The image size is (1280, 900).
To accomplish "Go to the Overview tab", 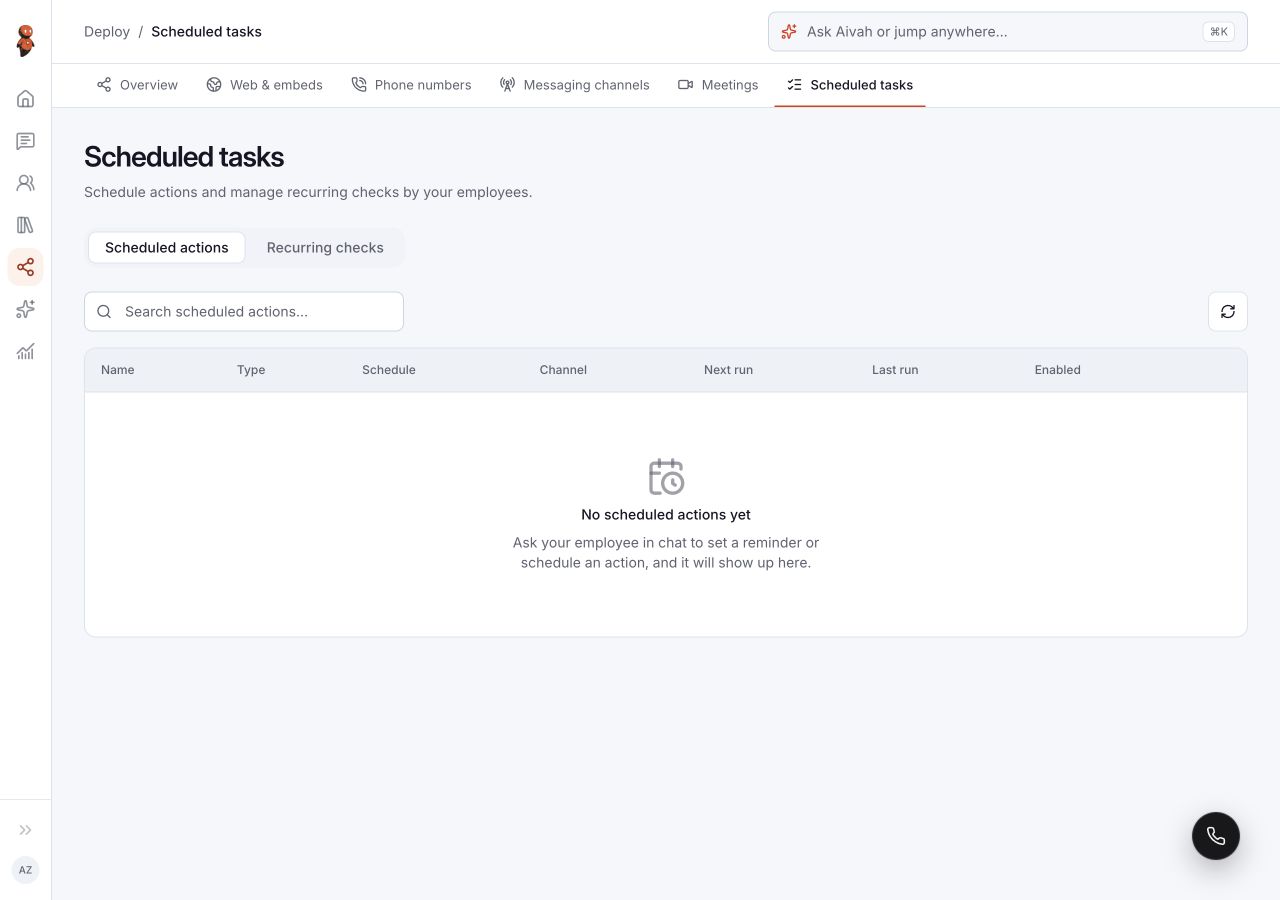I will click(137, 85).
